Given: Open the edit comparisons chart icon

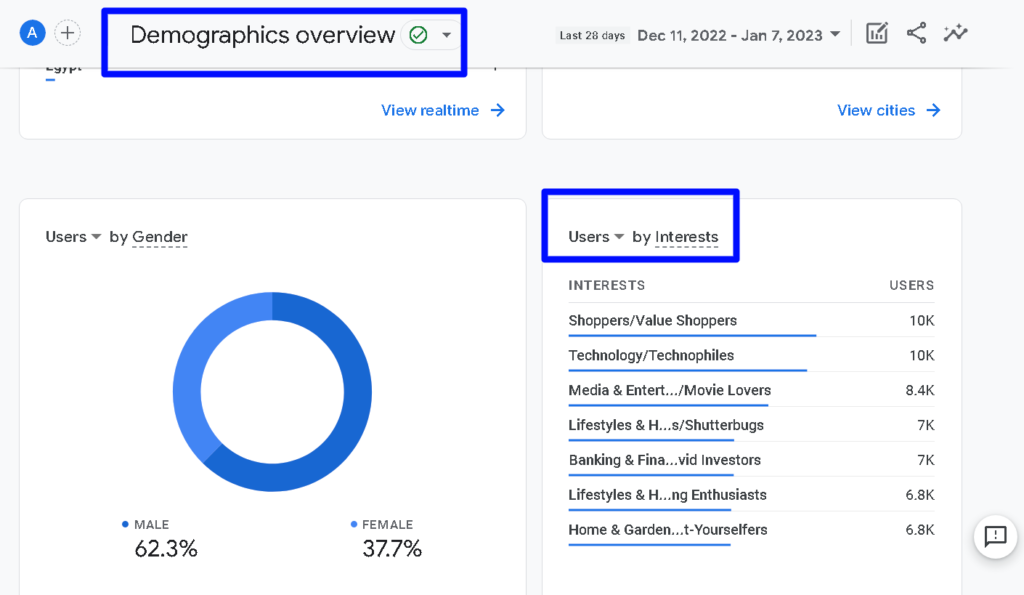Looking at the screenshot, I should [876, 33].
